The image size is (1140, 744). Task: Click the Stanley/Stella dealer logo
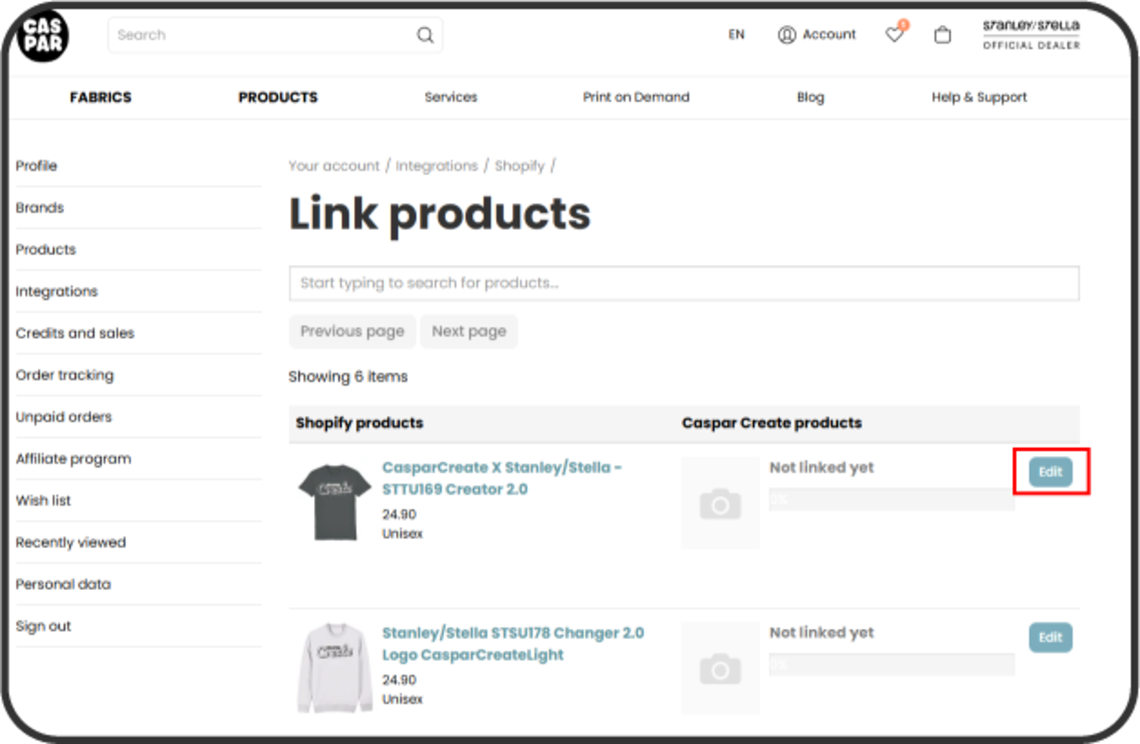(1031, 34)
